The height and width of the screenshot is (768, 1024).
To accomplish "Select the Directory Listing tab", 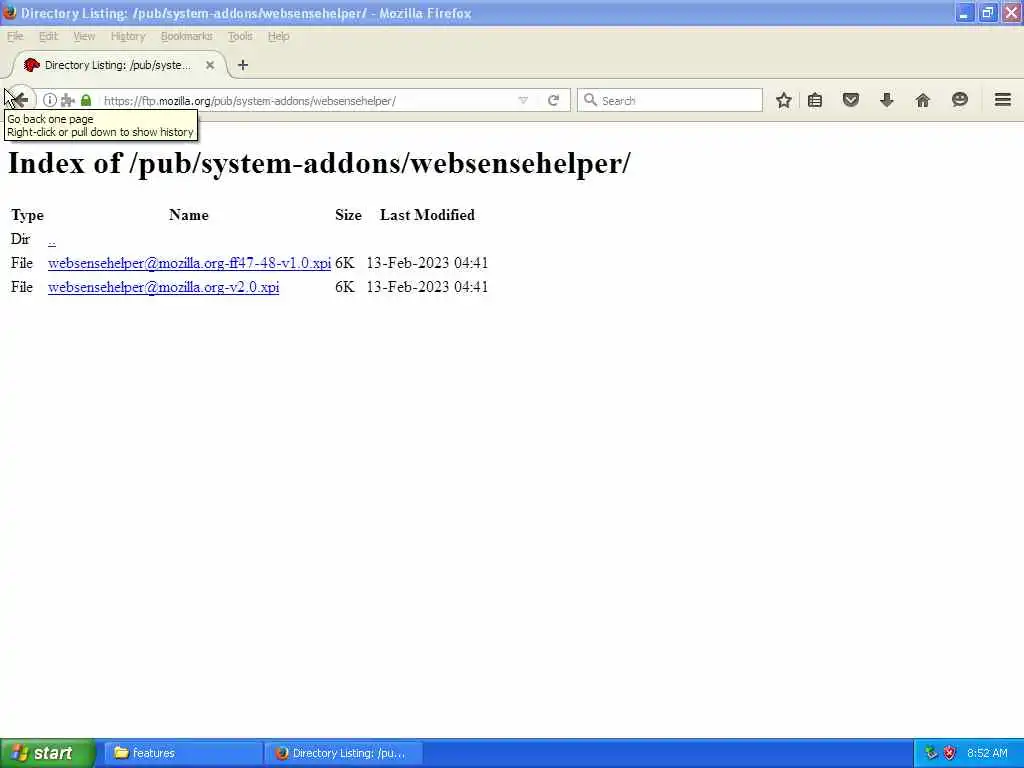I will pyautogui.click(x=118, y=65).
